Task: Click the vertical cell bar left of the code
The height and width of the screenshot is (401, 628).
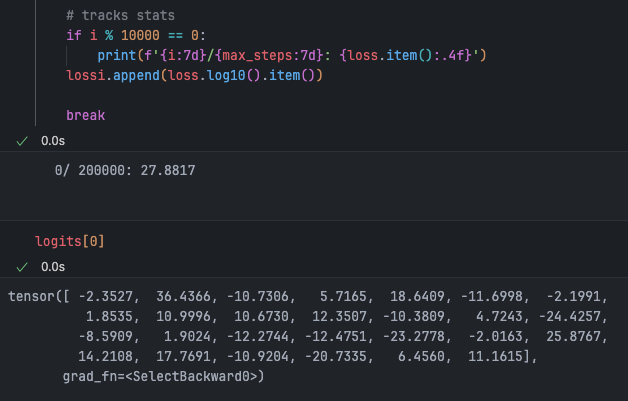Action: pos(37,60)
